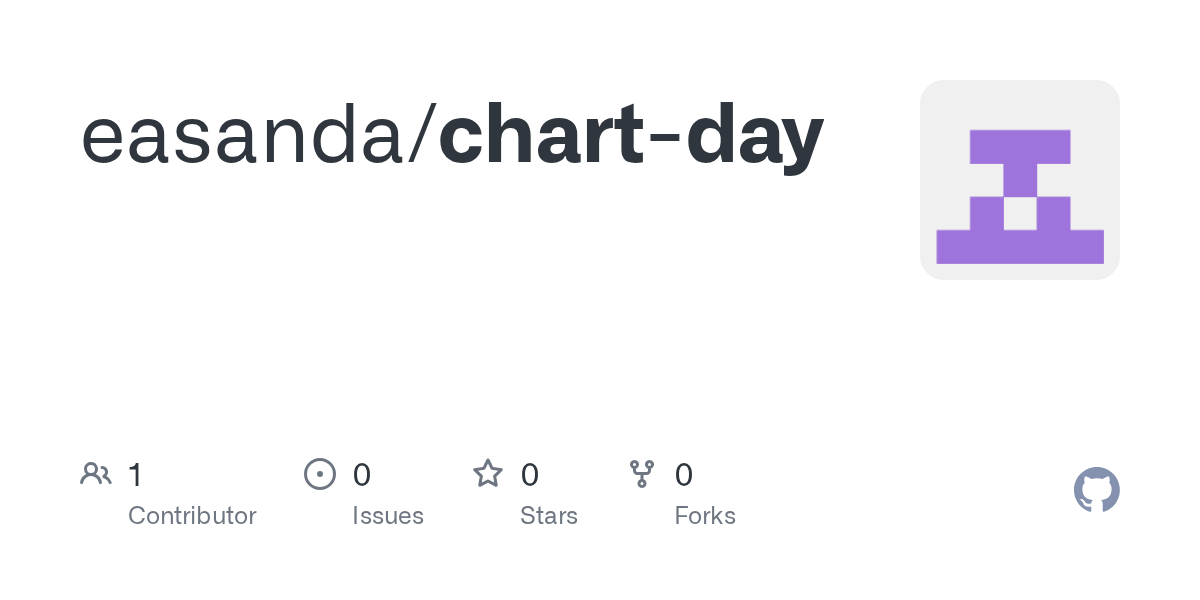Open the GitHub Octocat logo
Viewport: 1200px width, 600px height.
[1096, 490]
